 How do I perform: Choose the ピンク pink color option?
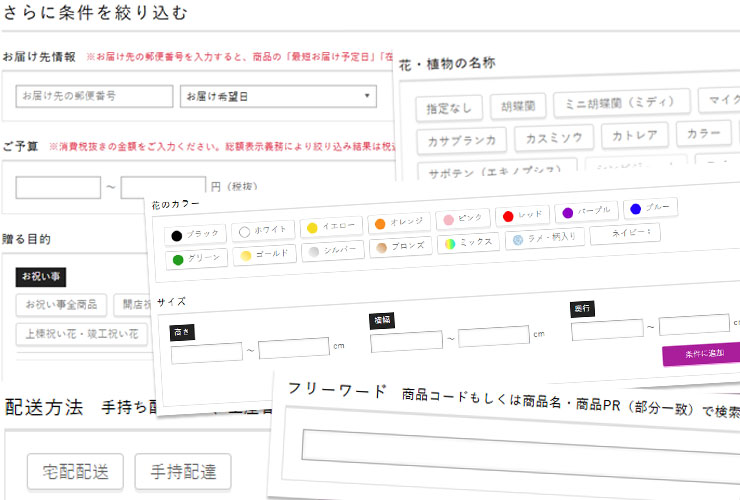point(464,218)
